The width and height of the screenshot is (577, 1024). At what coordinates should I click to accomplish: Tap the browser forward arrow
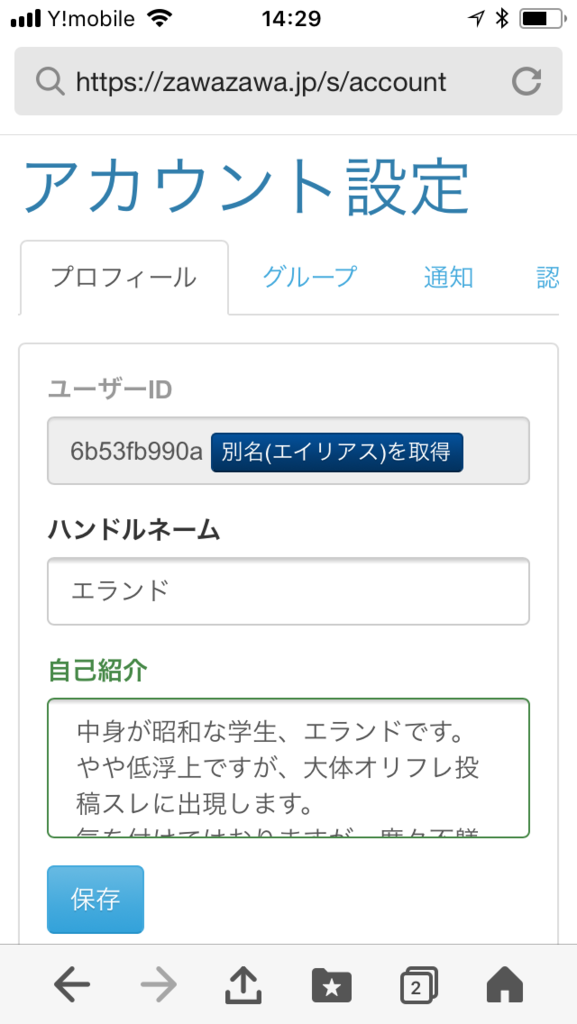click(x=159, y=984)
